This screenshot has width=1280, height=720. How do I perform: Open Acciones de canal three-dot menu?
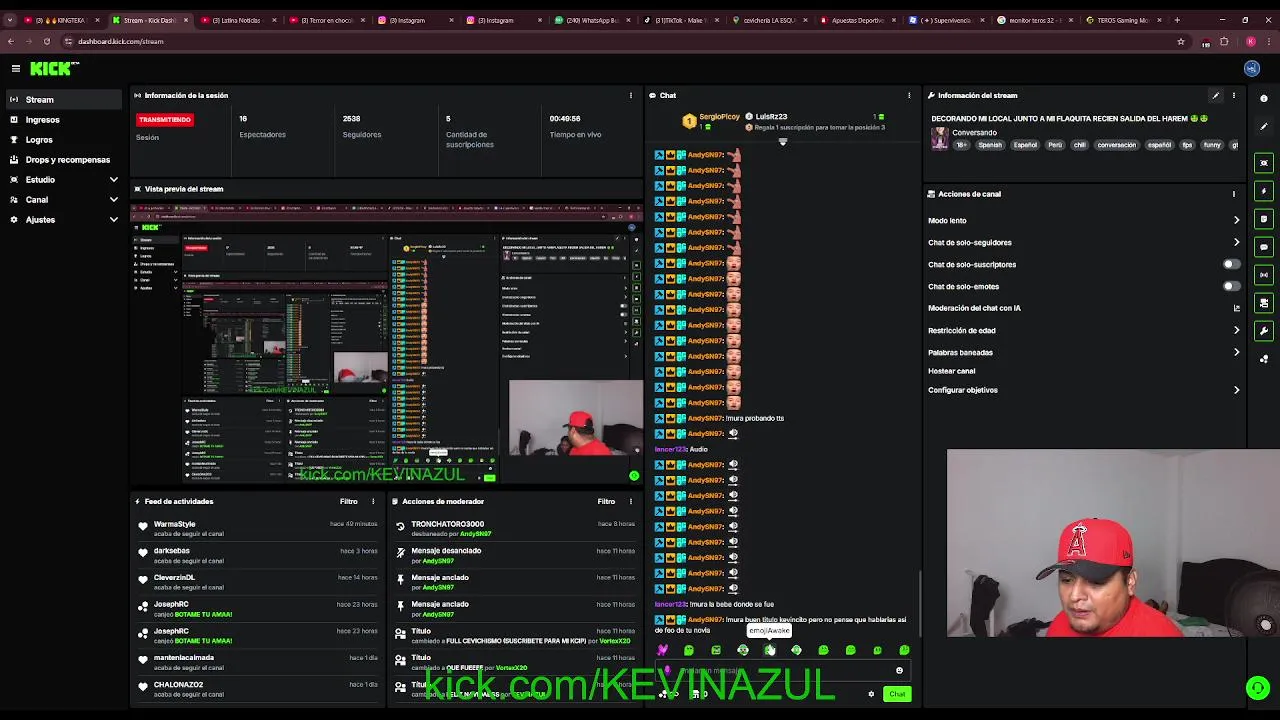tap(1234, 194)
